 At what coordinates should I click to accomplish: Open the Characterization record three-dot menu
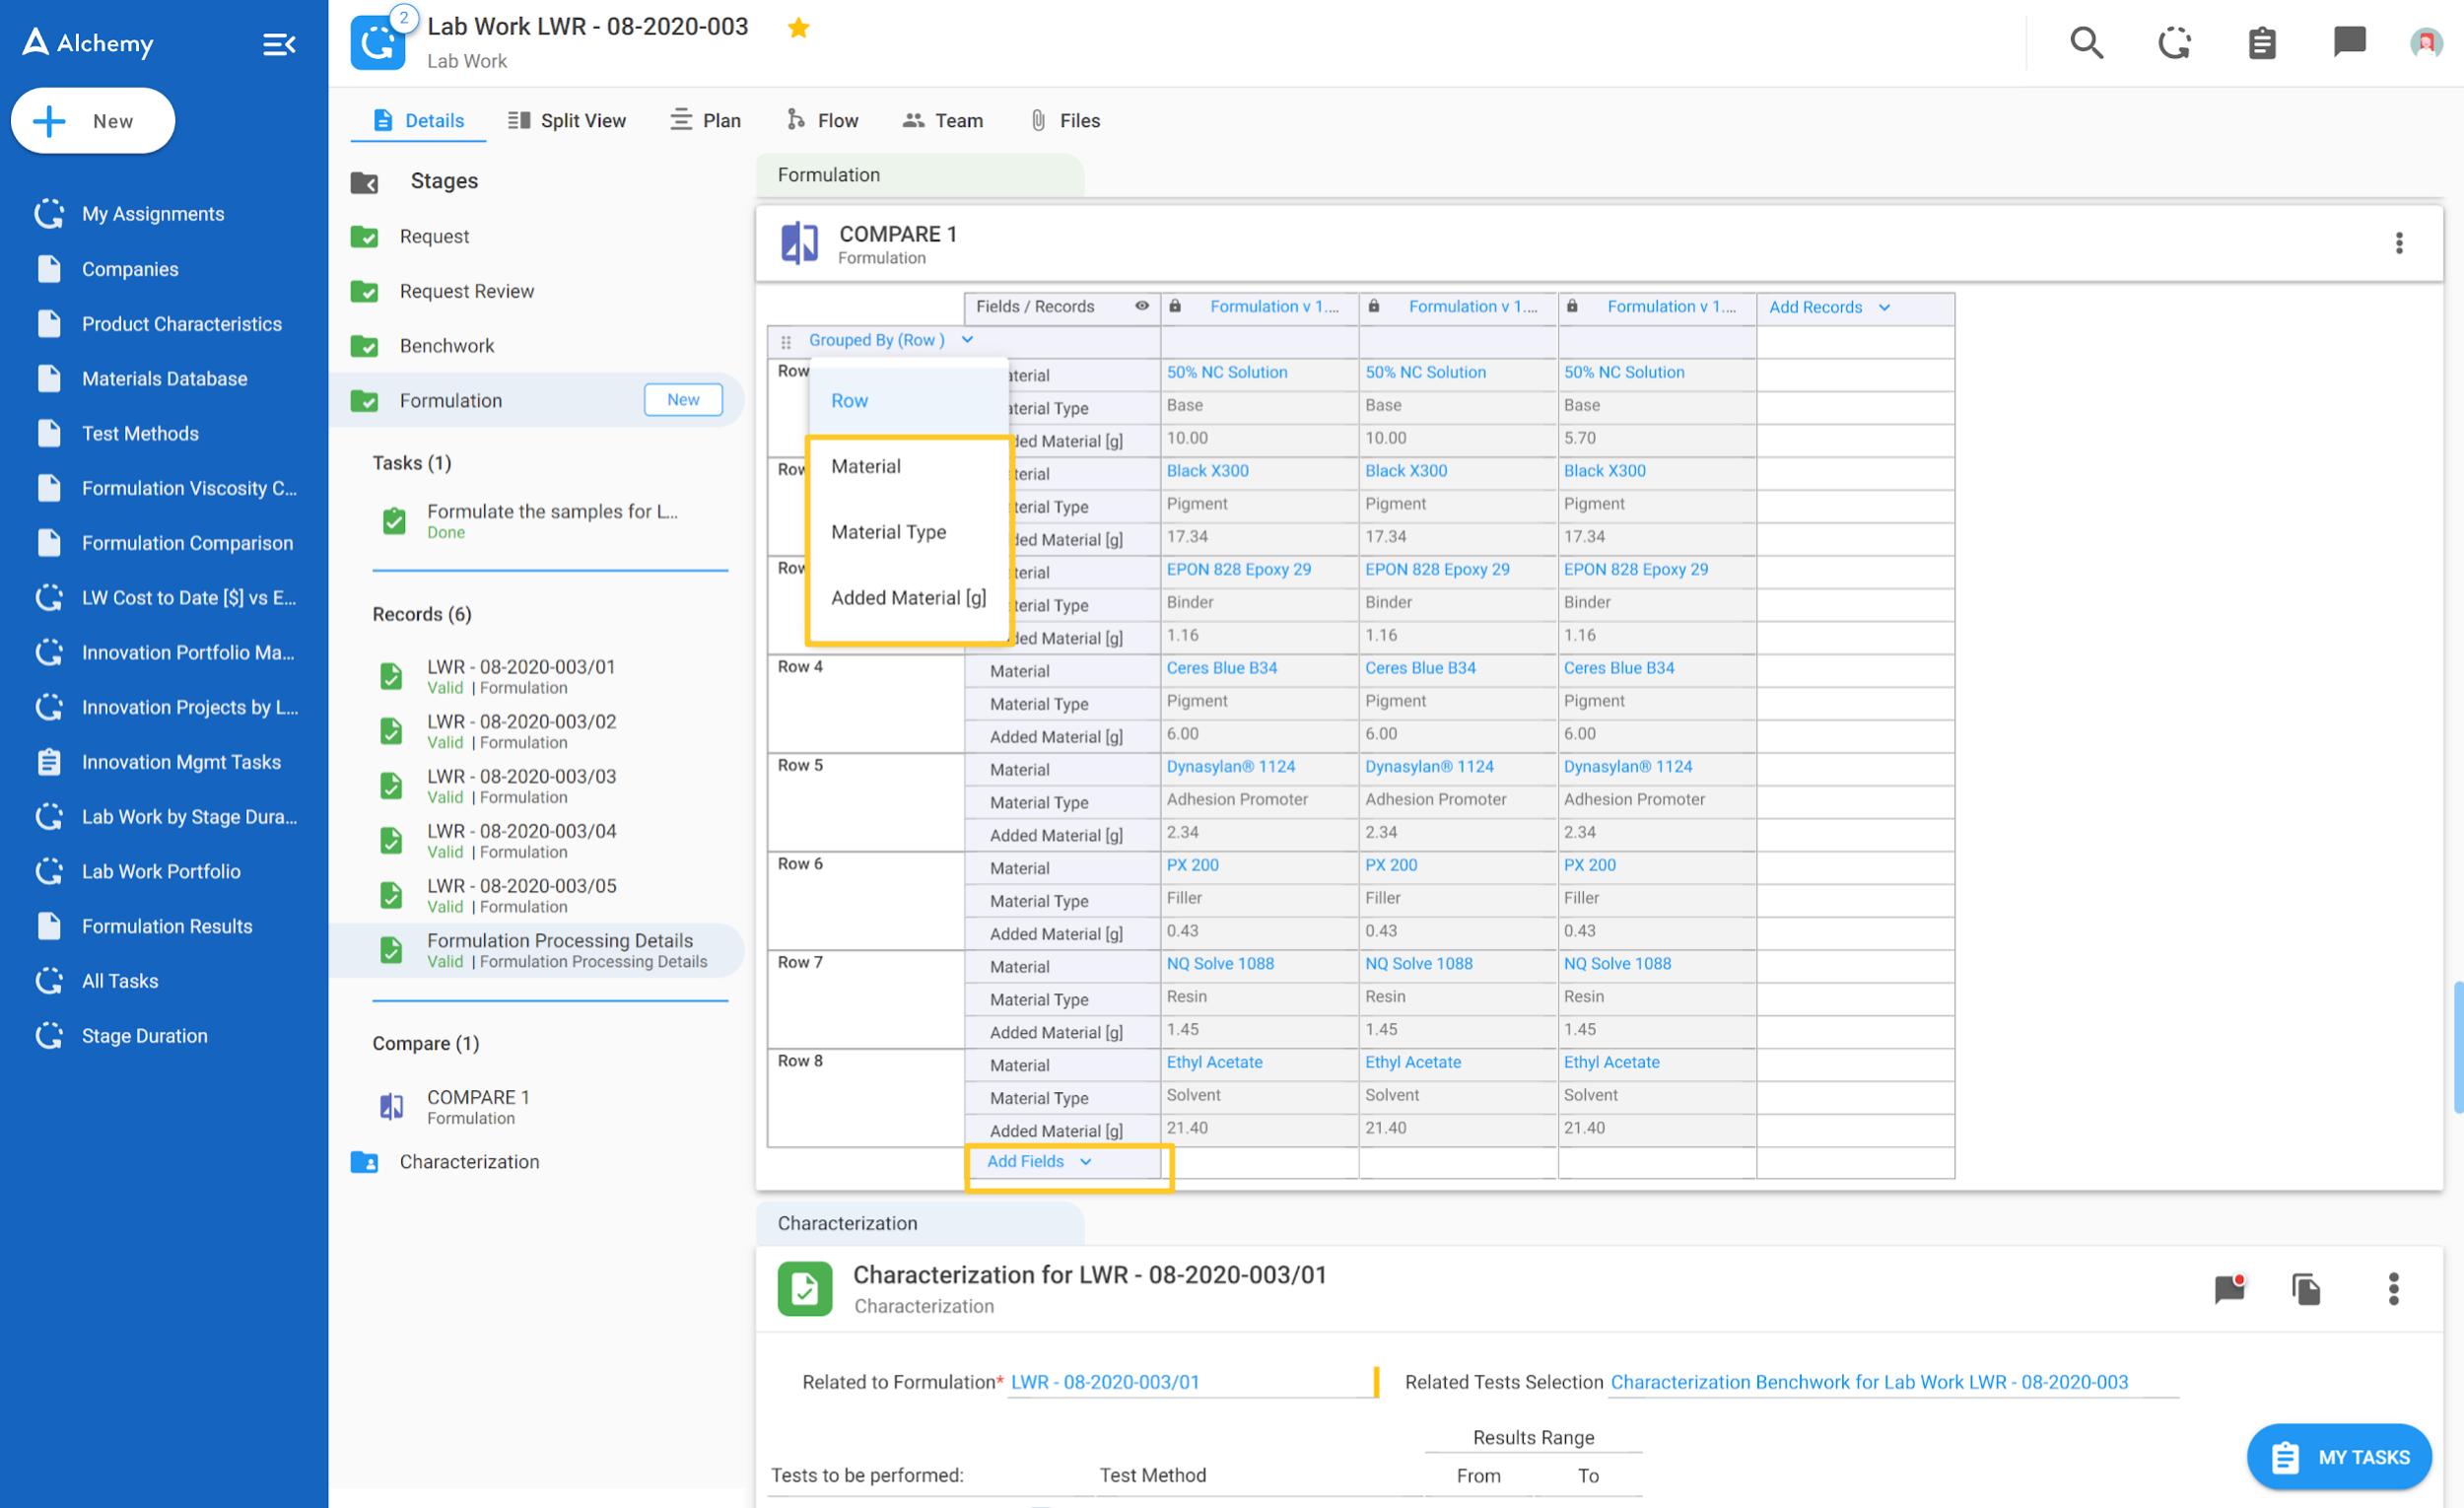tap(2393, 1289)
